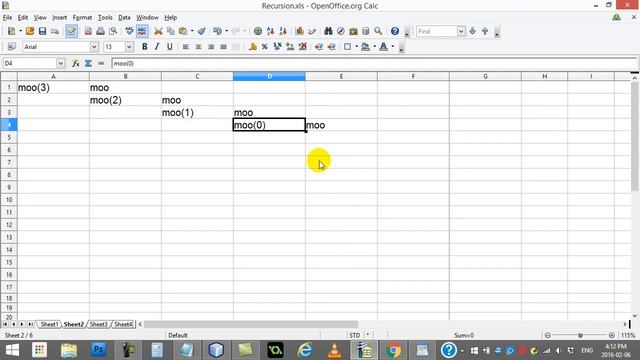
Task: Open the Find toolbar dropdown arrow
Action: [461, 31]
